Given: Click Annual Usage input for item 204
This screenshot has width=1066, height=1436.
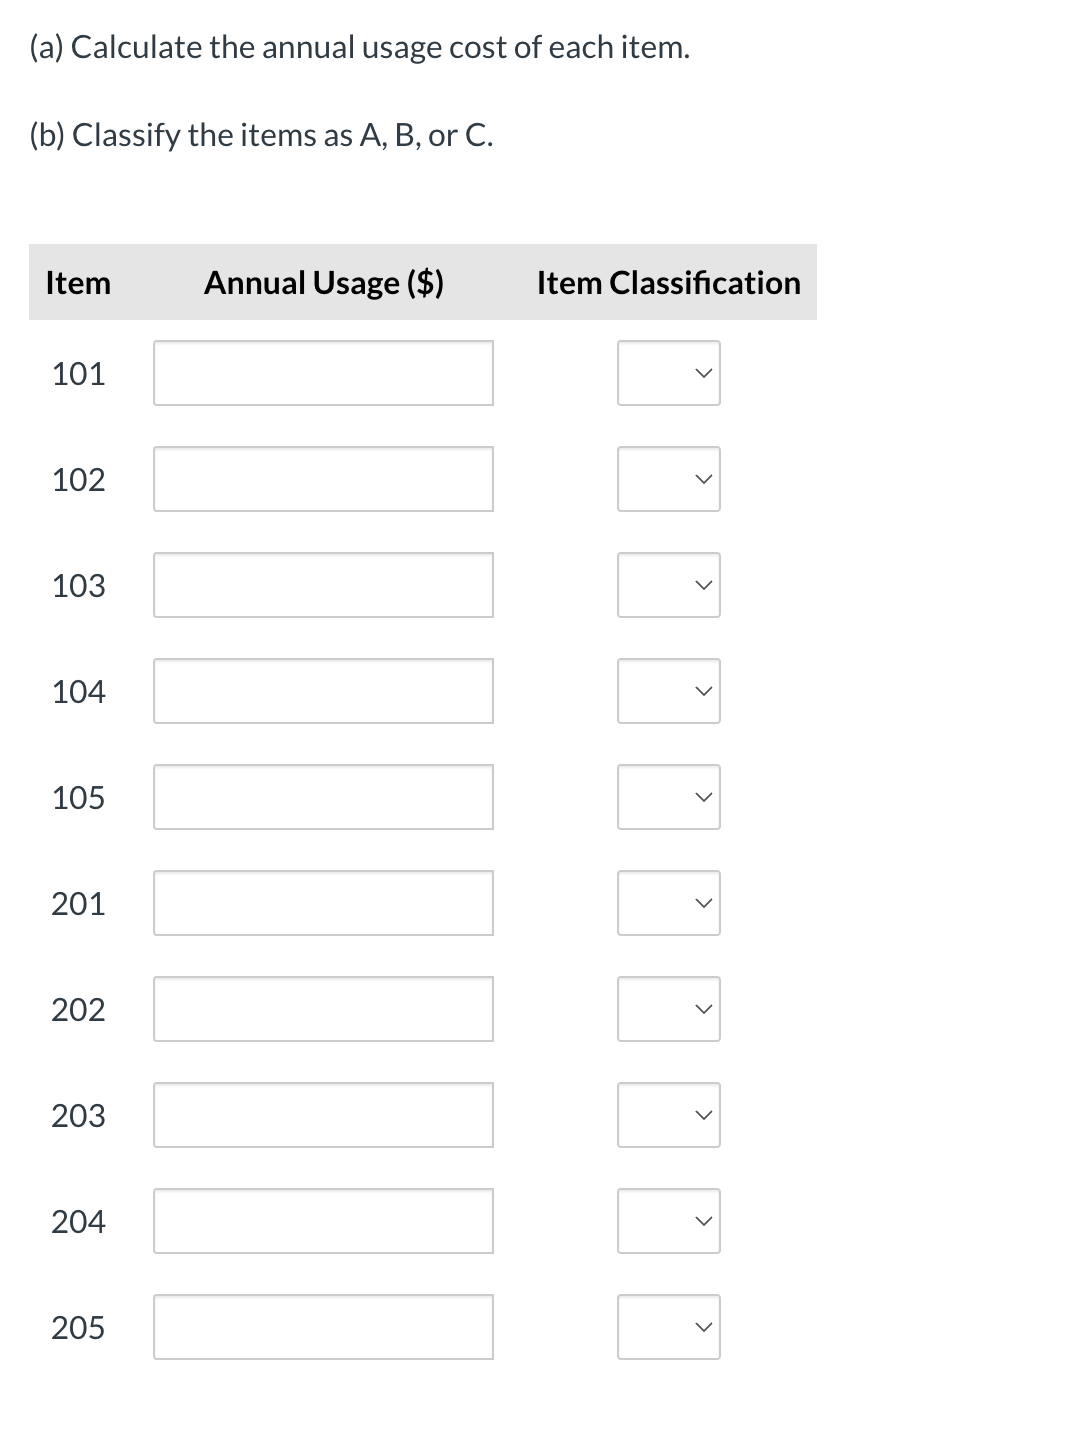Looking at the screenshot, I should pos(323,1221).
